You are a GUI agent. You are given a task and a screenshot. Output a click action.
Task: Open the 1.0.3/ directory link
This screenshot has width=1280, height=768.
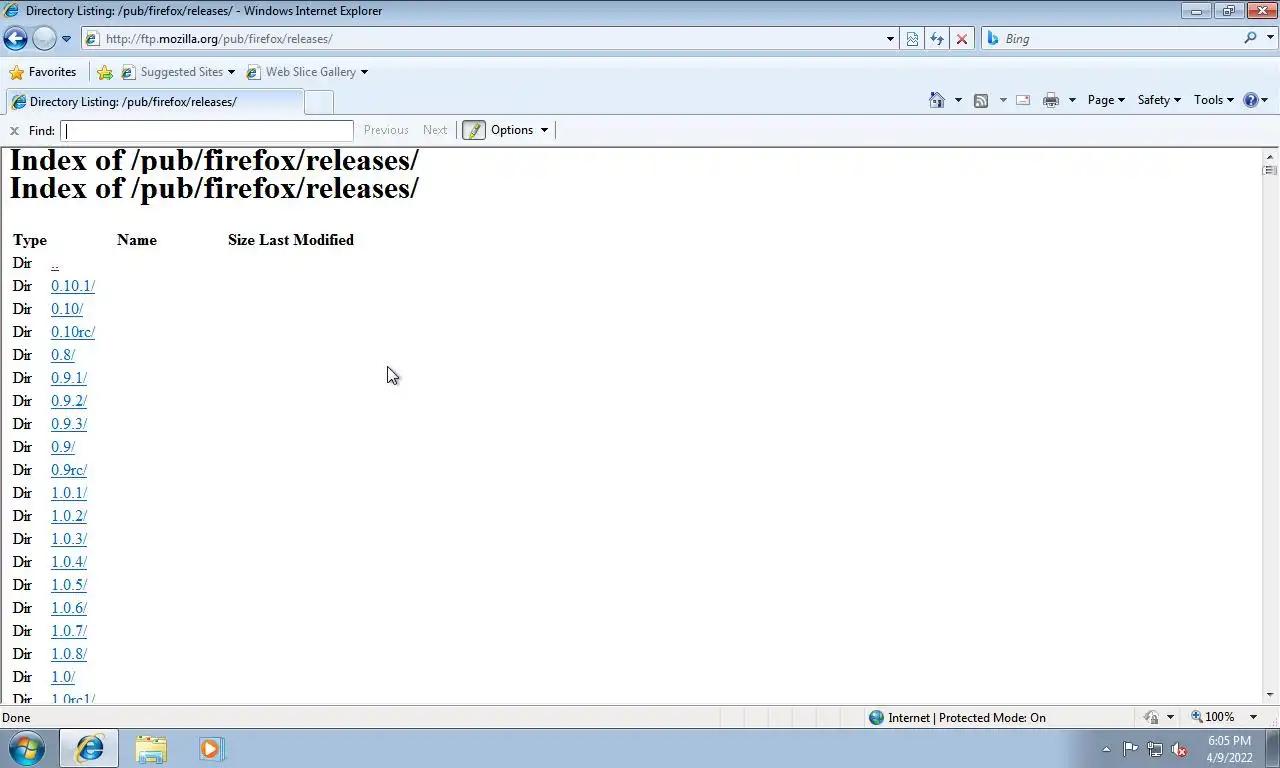pos(69,539)
